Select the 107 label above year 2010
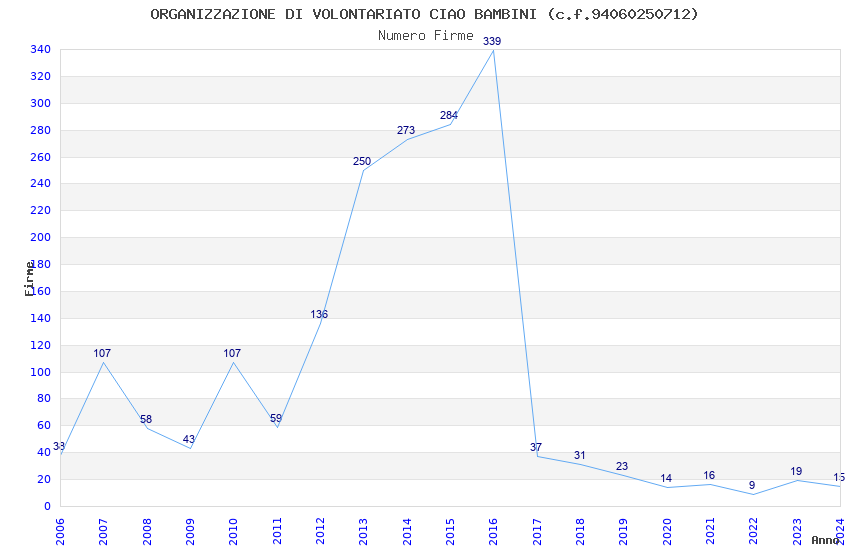This screenshot has height=550, width=850. pyautogui.click(x=232, y=353)
